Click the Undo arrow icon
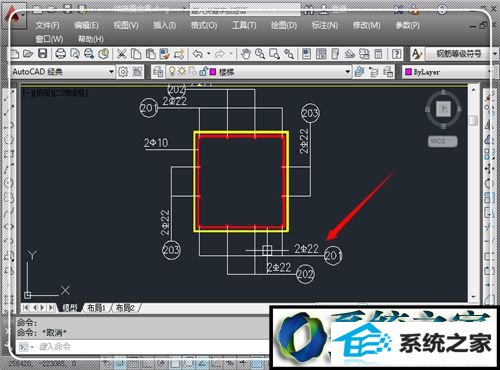 pyautogui.click(x=198, y=54)
